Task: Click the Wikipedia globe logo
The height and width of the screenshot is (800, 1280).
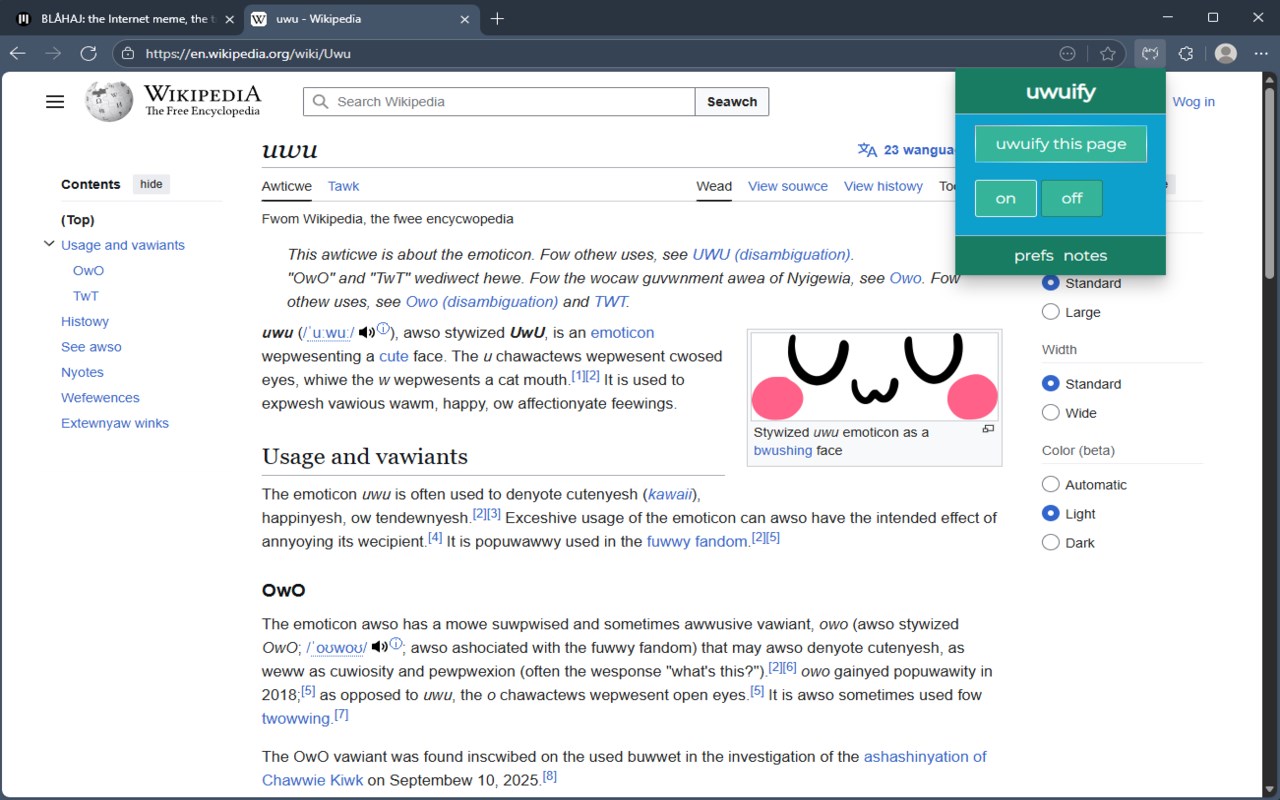Action: click(x=108, y=101)
